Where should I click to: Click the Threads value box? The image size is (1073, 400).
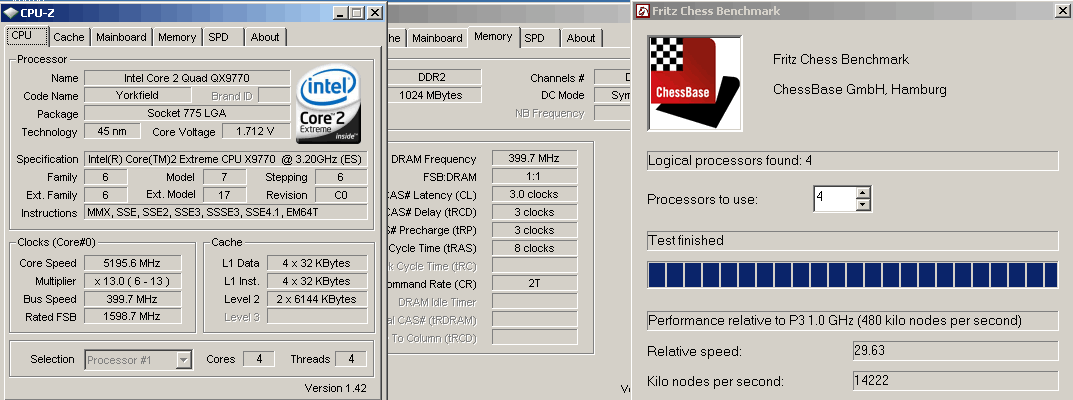click(x=350, y=359)
